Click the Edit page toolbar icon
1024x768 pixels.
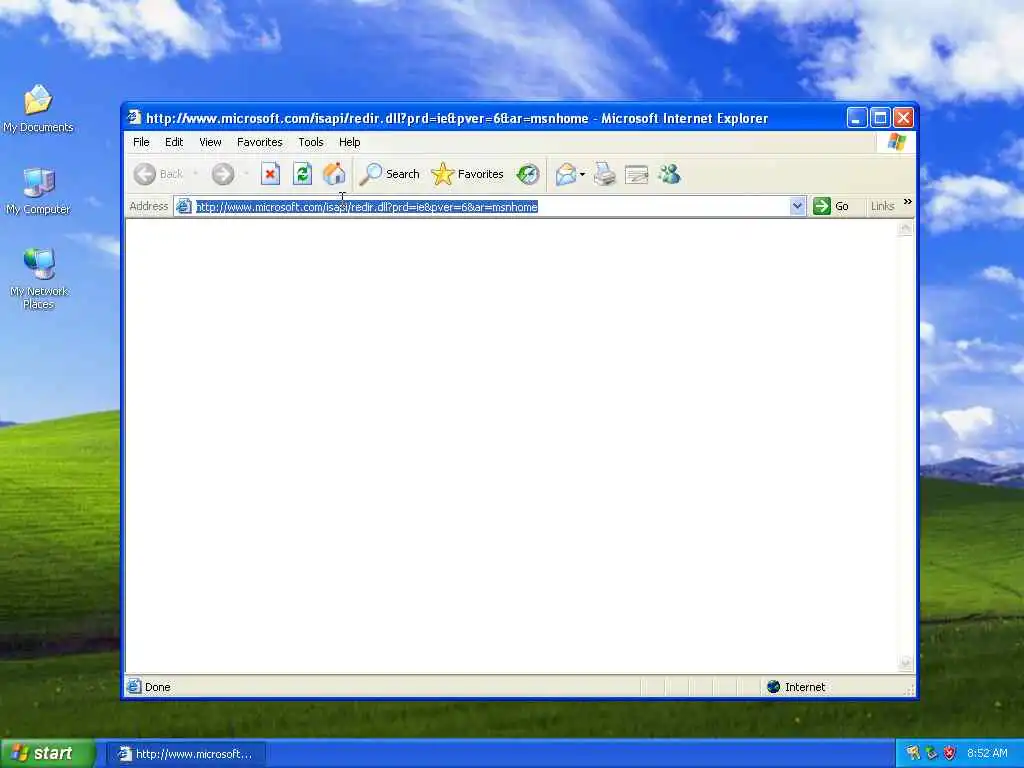click(636, 174)
